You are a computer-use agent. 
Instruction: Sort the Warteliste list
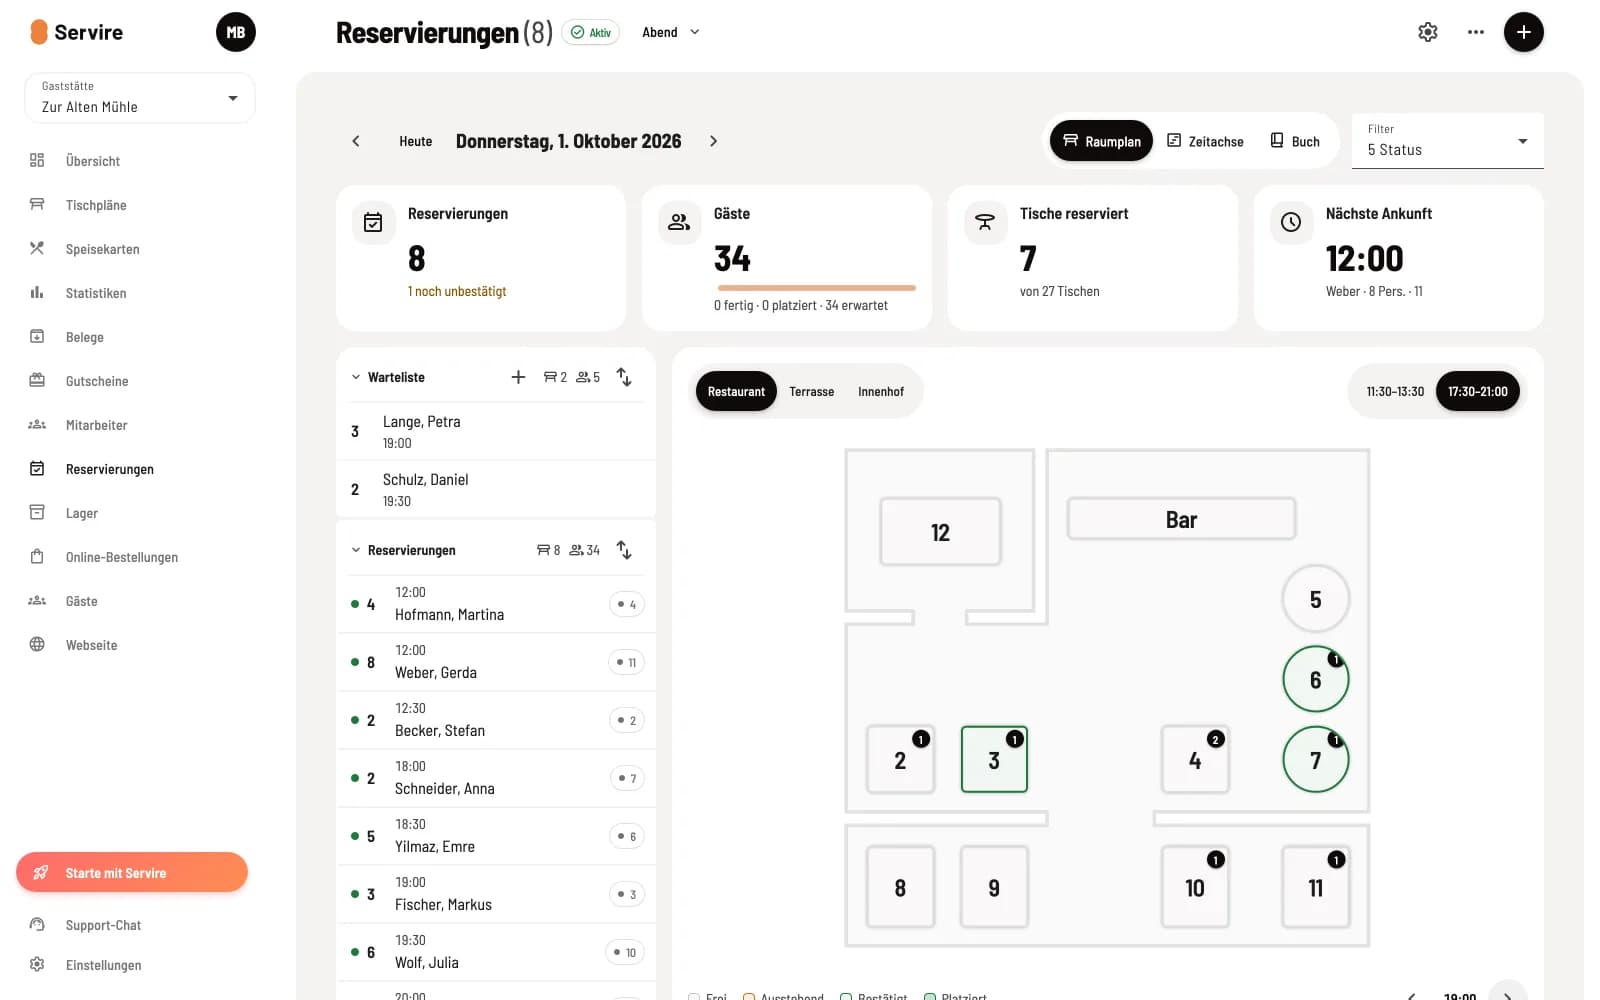[624, 377]
